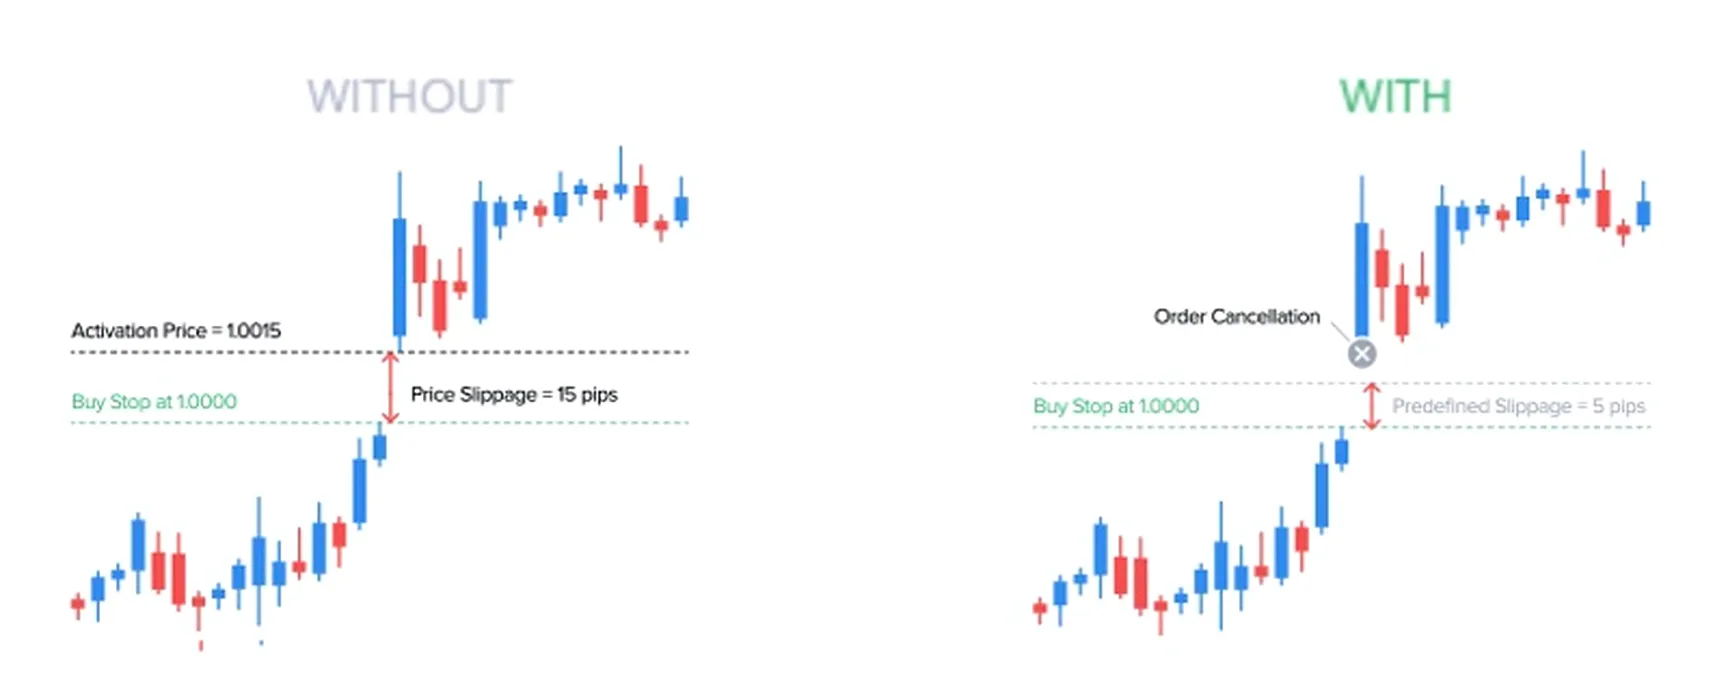Select the tall blue candle above the activation line
The image size is (1728, 700).
[x=400, y=275]
